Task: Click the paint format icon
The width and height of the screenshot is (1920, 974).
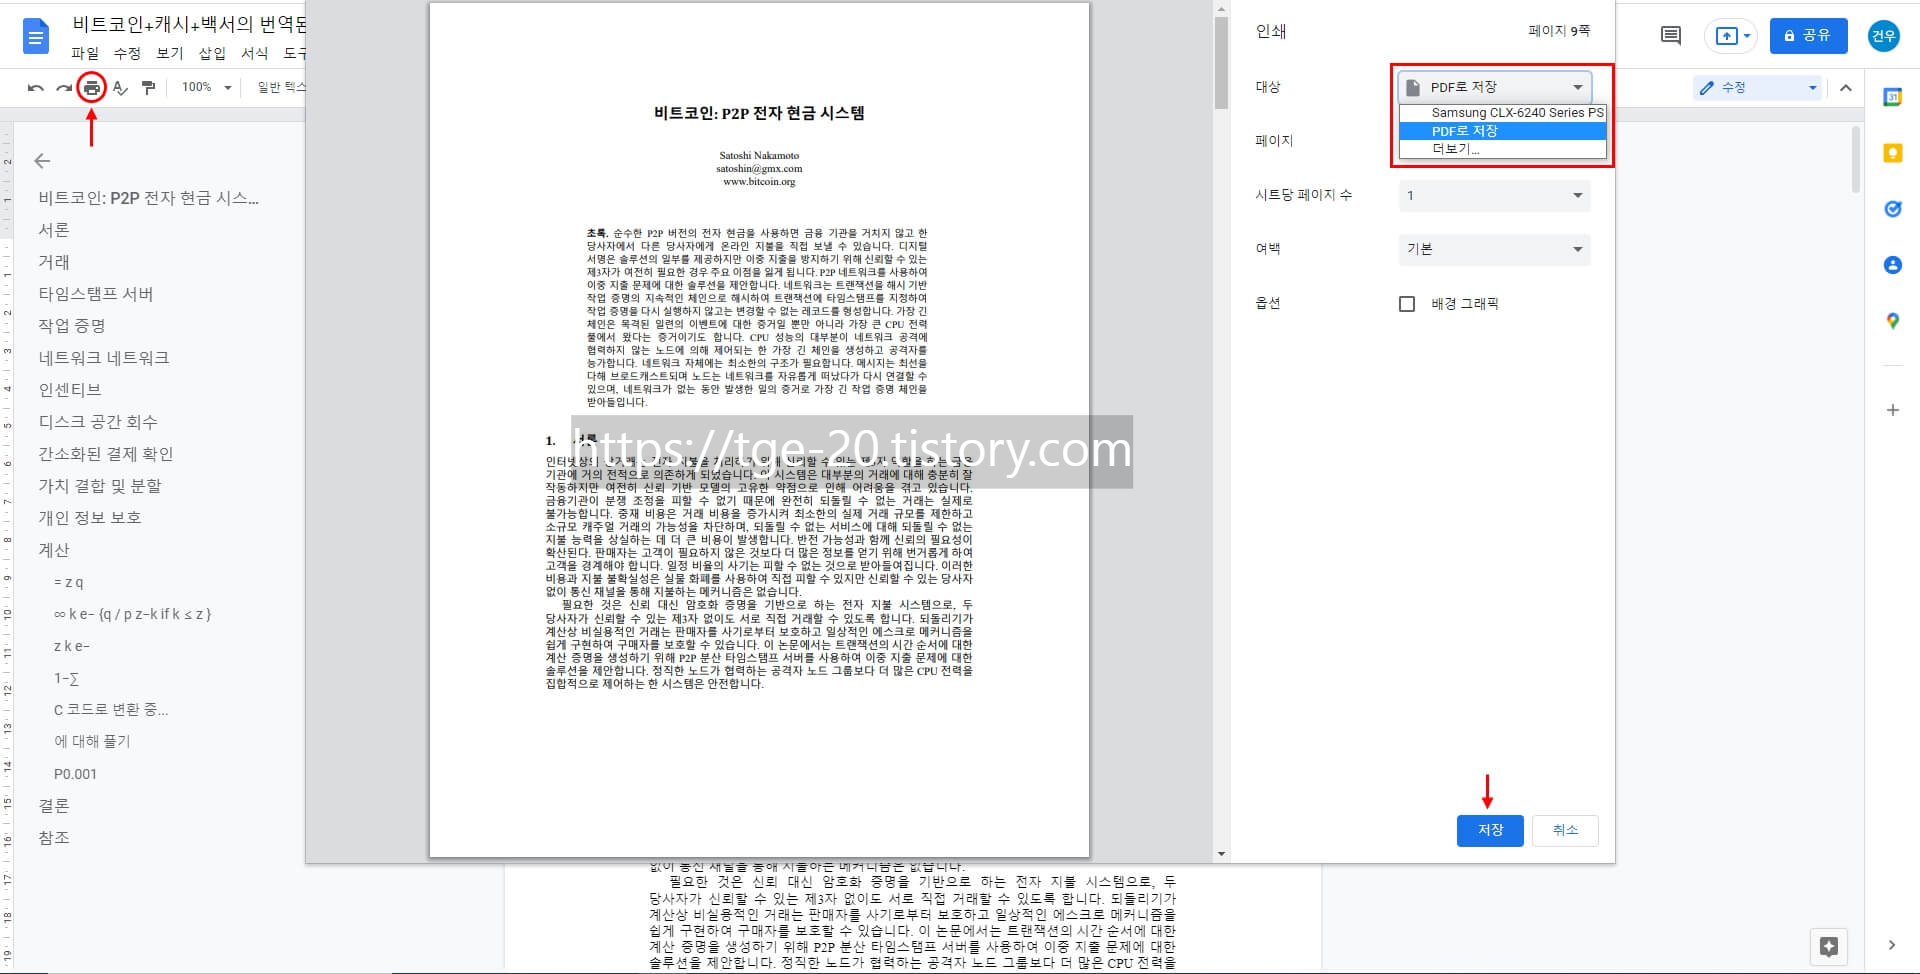Action: 148,88
